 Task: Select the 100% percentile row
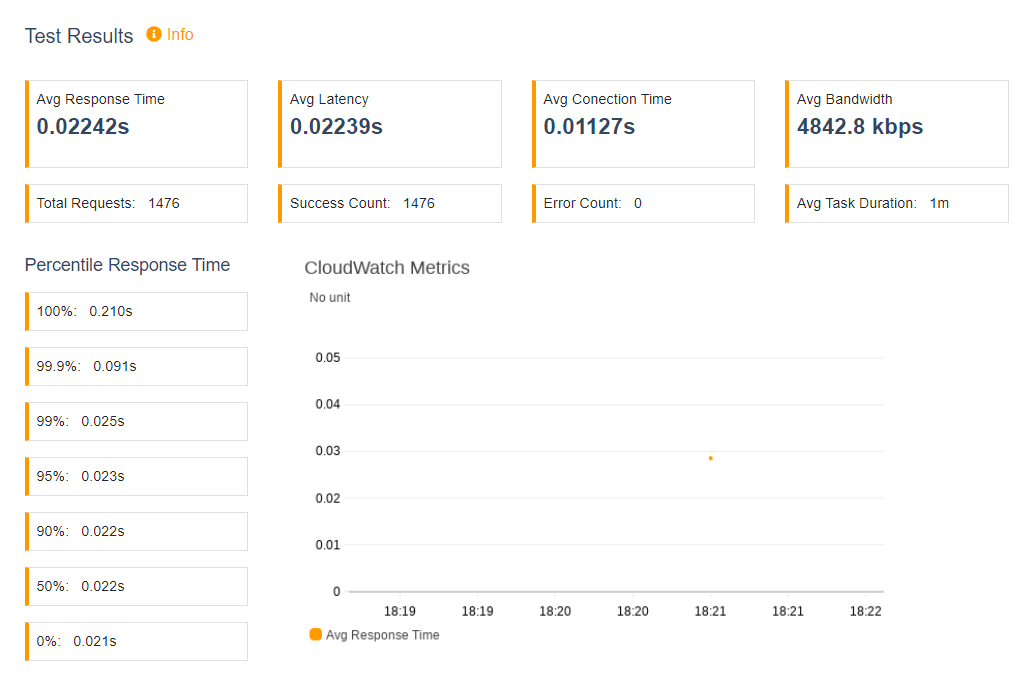[x=136, y=311]
